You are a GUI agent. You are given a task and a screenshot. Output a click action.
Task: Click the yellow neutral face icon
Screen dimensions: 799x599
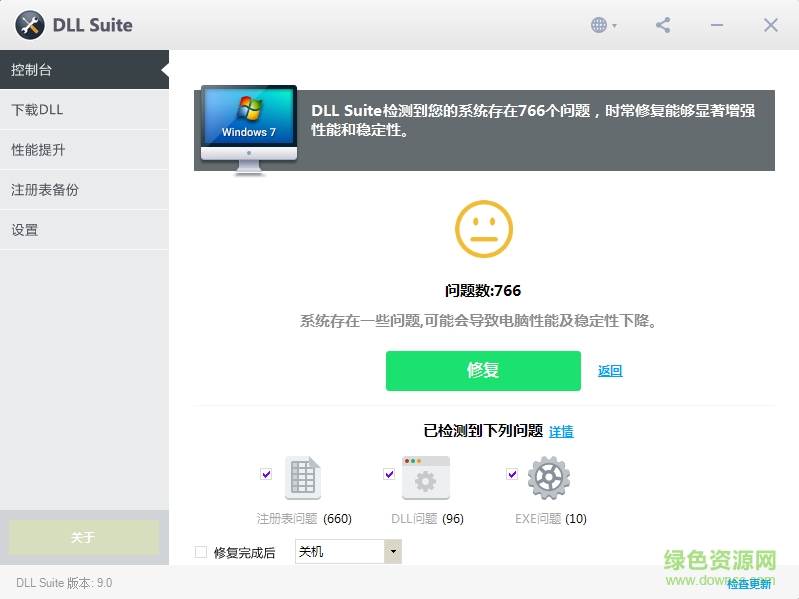pos(483,229)
